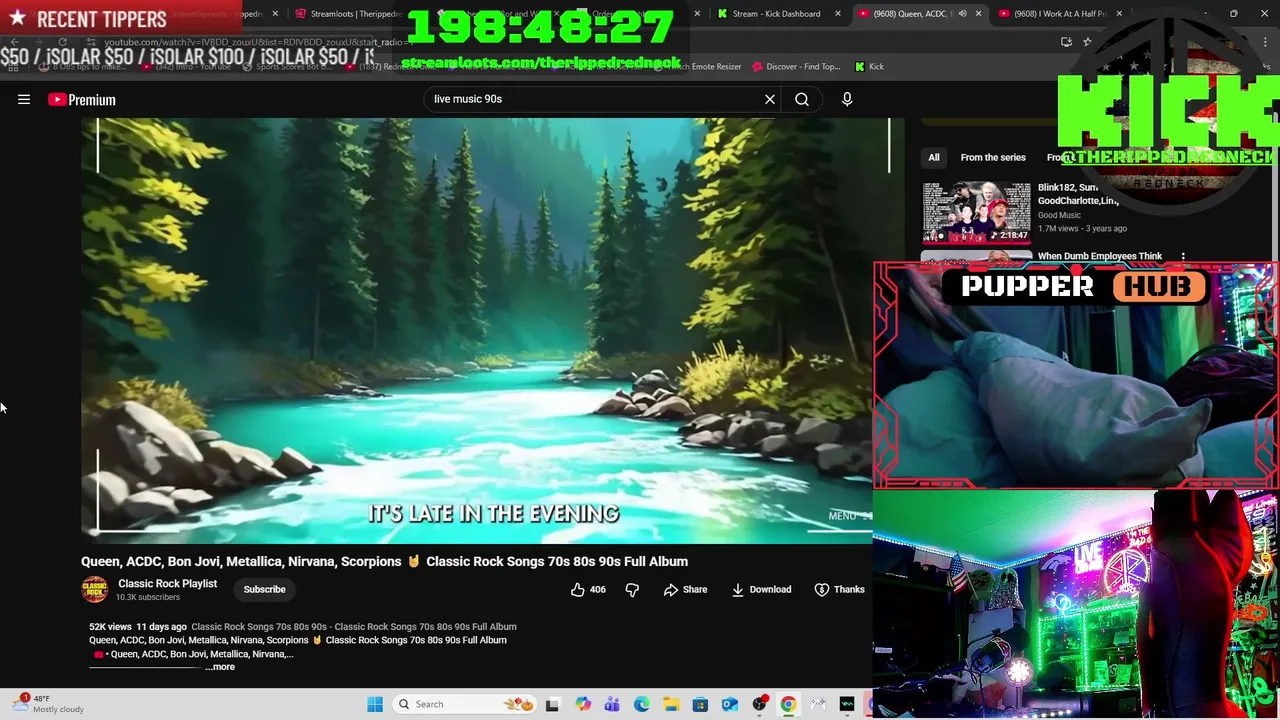This screenshot has height=720, width=1280.
Task: Open Task View on the taskbar
Action: [552, 704]
